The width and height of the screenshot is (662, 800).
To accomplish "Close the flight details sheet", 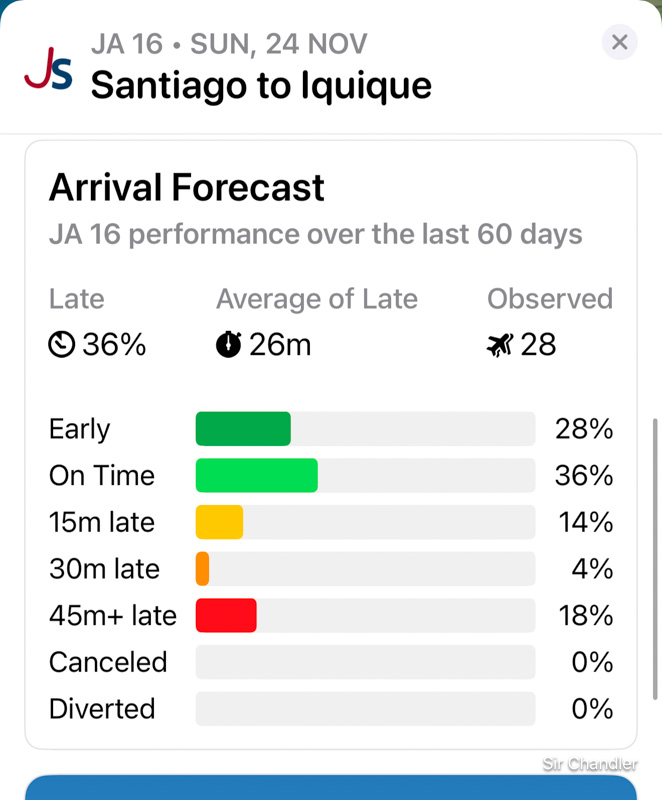I will click(x=619, y=42).
